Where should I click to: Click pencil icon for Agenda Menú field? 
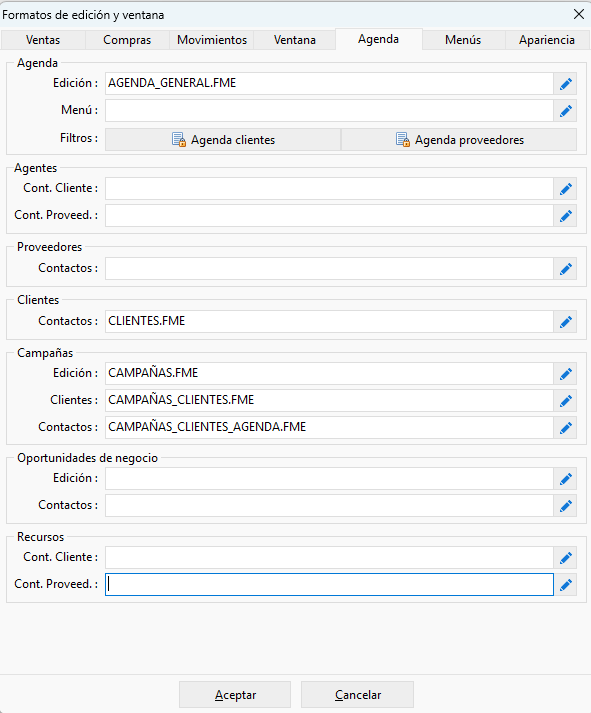(x=566, y=110)
